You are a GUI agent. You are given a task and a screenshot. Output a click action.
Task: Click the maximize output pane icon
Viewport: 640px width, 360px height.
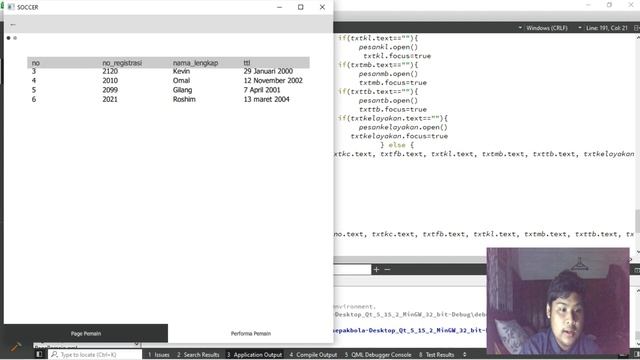[x=637, y=270]
